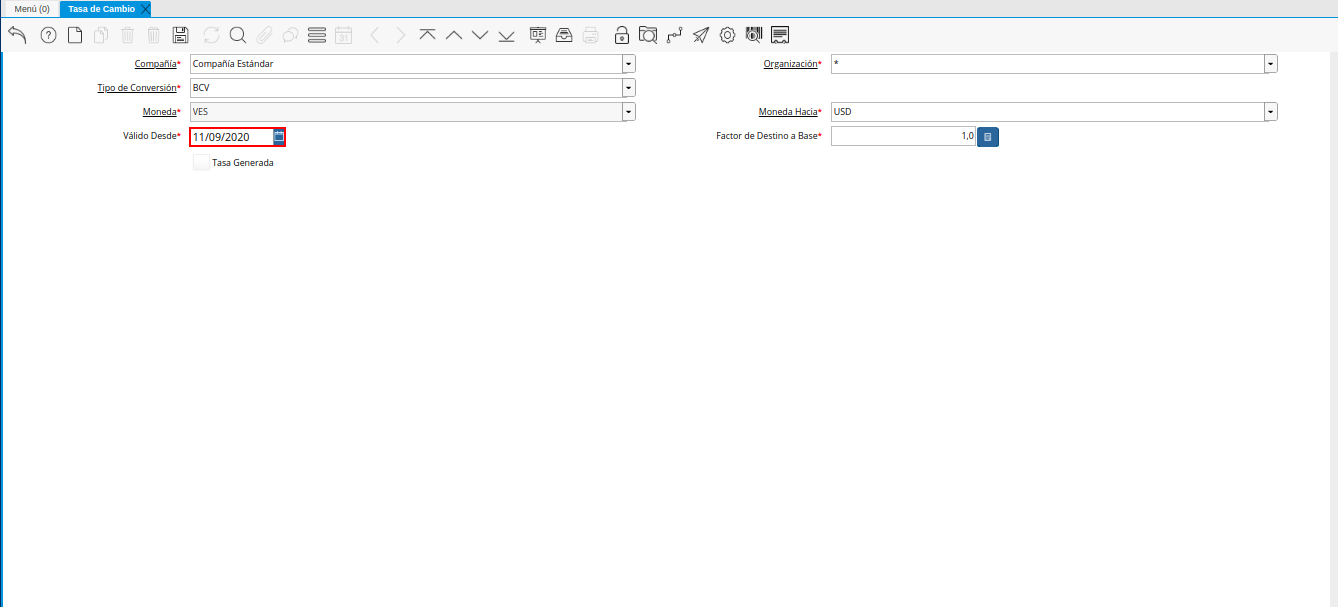This screenshot has height=607, width=1338.
Task: Expand the Tipo de Conversión dropdown arrow
Action: click(x=629, y=88)
